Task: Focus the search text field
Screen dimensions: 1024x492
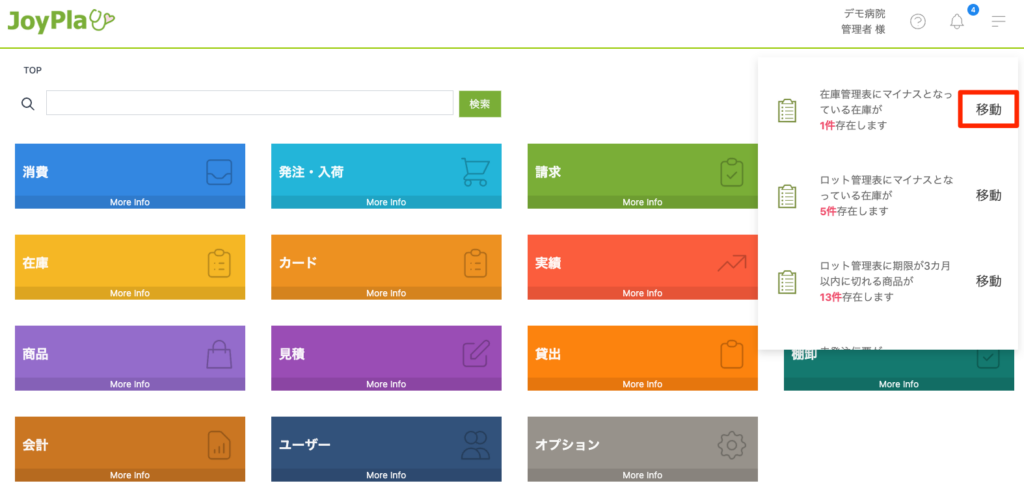Action: pos(249,103)
